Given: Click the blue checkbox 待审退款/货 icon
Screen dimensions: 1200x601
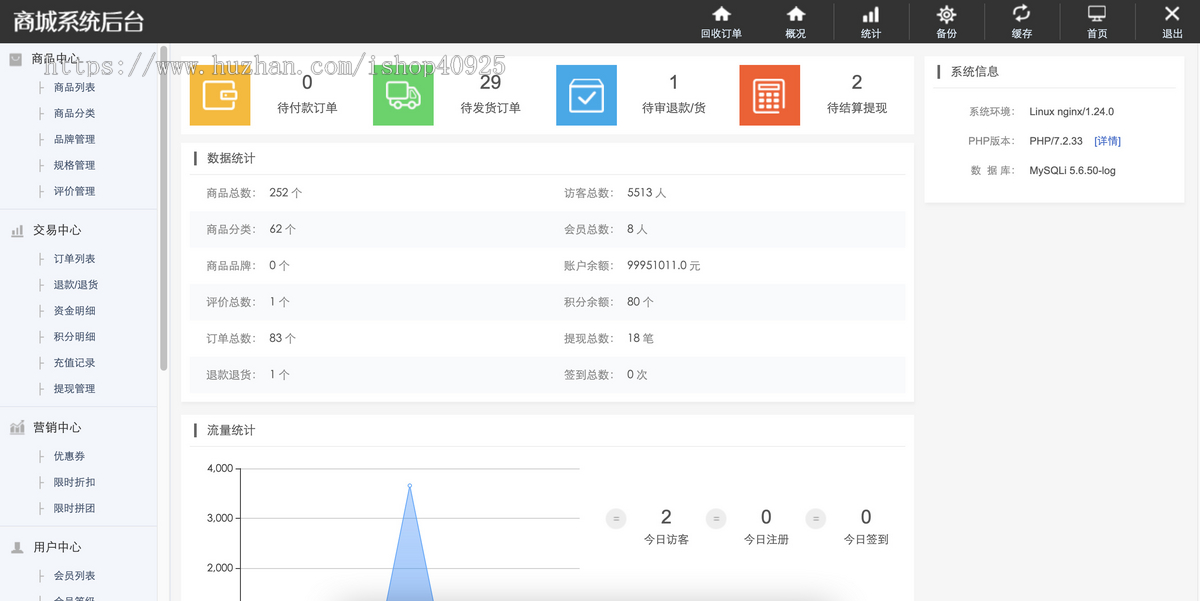Looking at the screenshot, I should (x=586, y=95).
